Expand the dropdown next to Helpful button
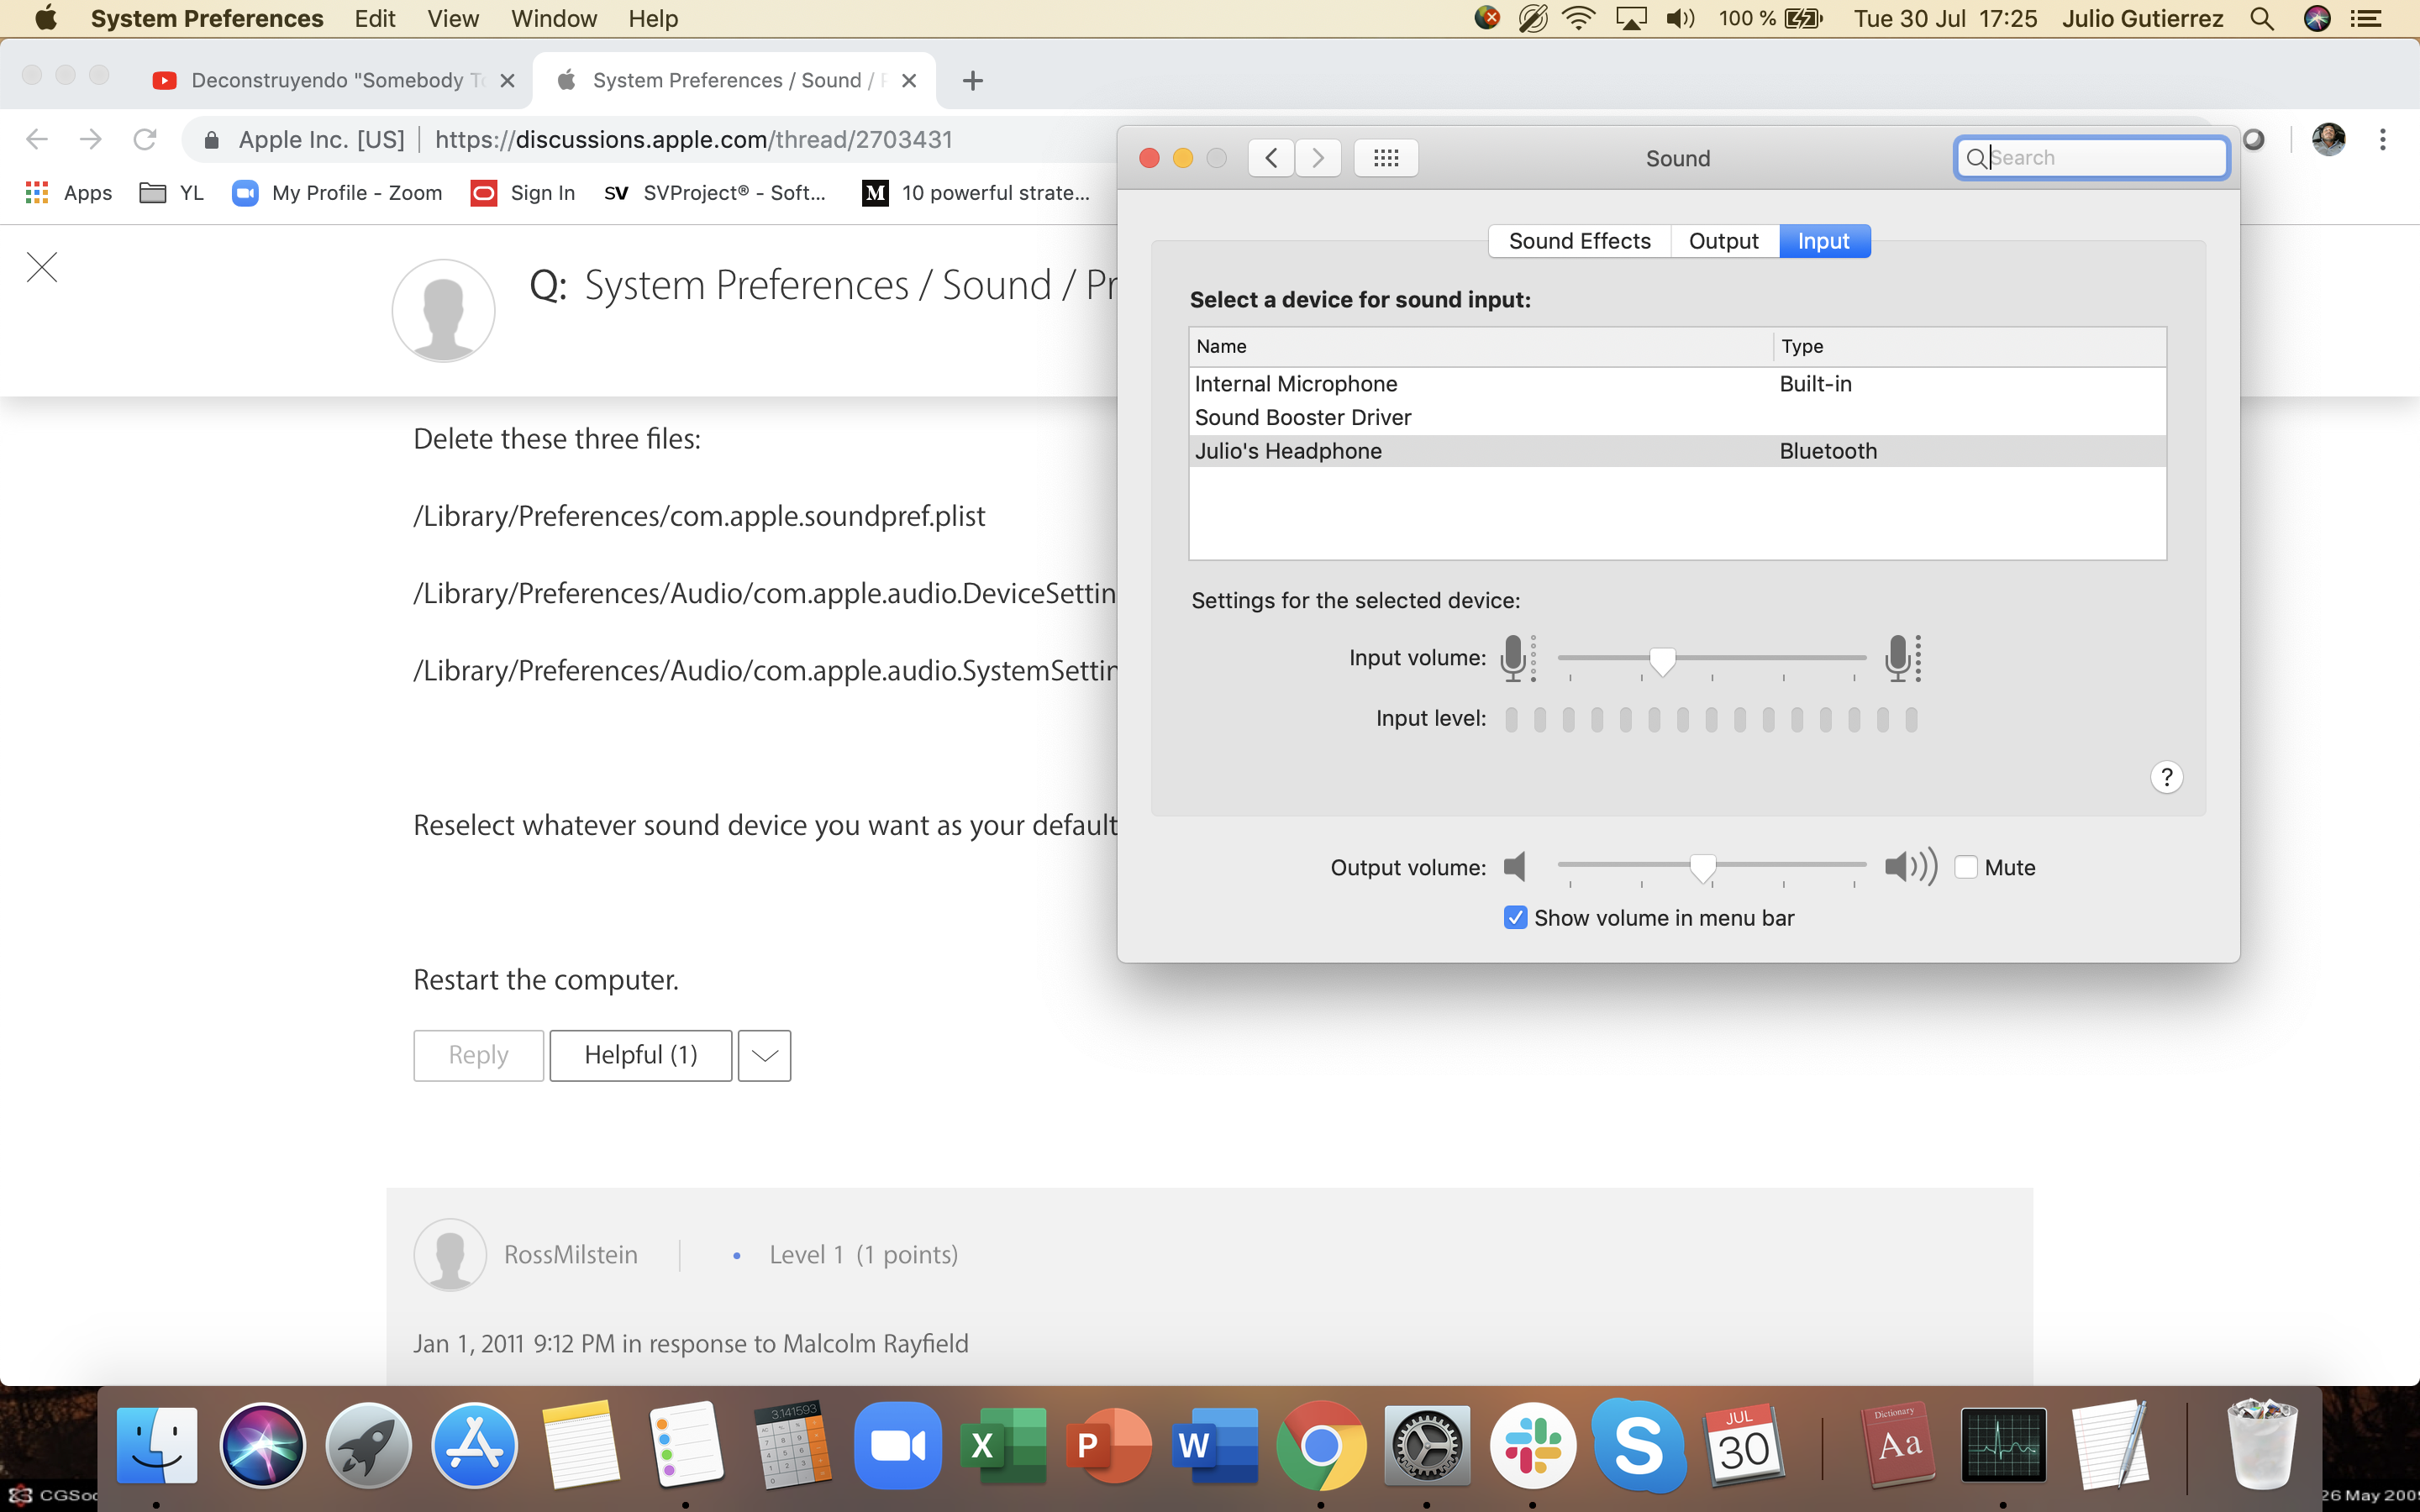Image resolution: width=2420 pixels, height=1512 pixels. 764,1055
